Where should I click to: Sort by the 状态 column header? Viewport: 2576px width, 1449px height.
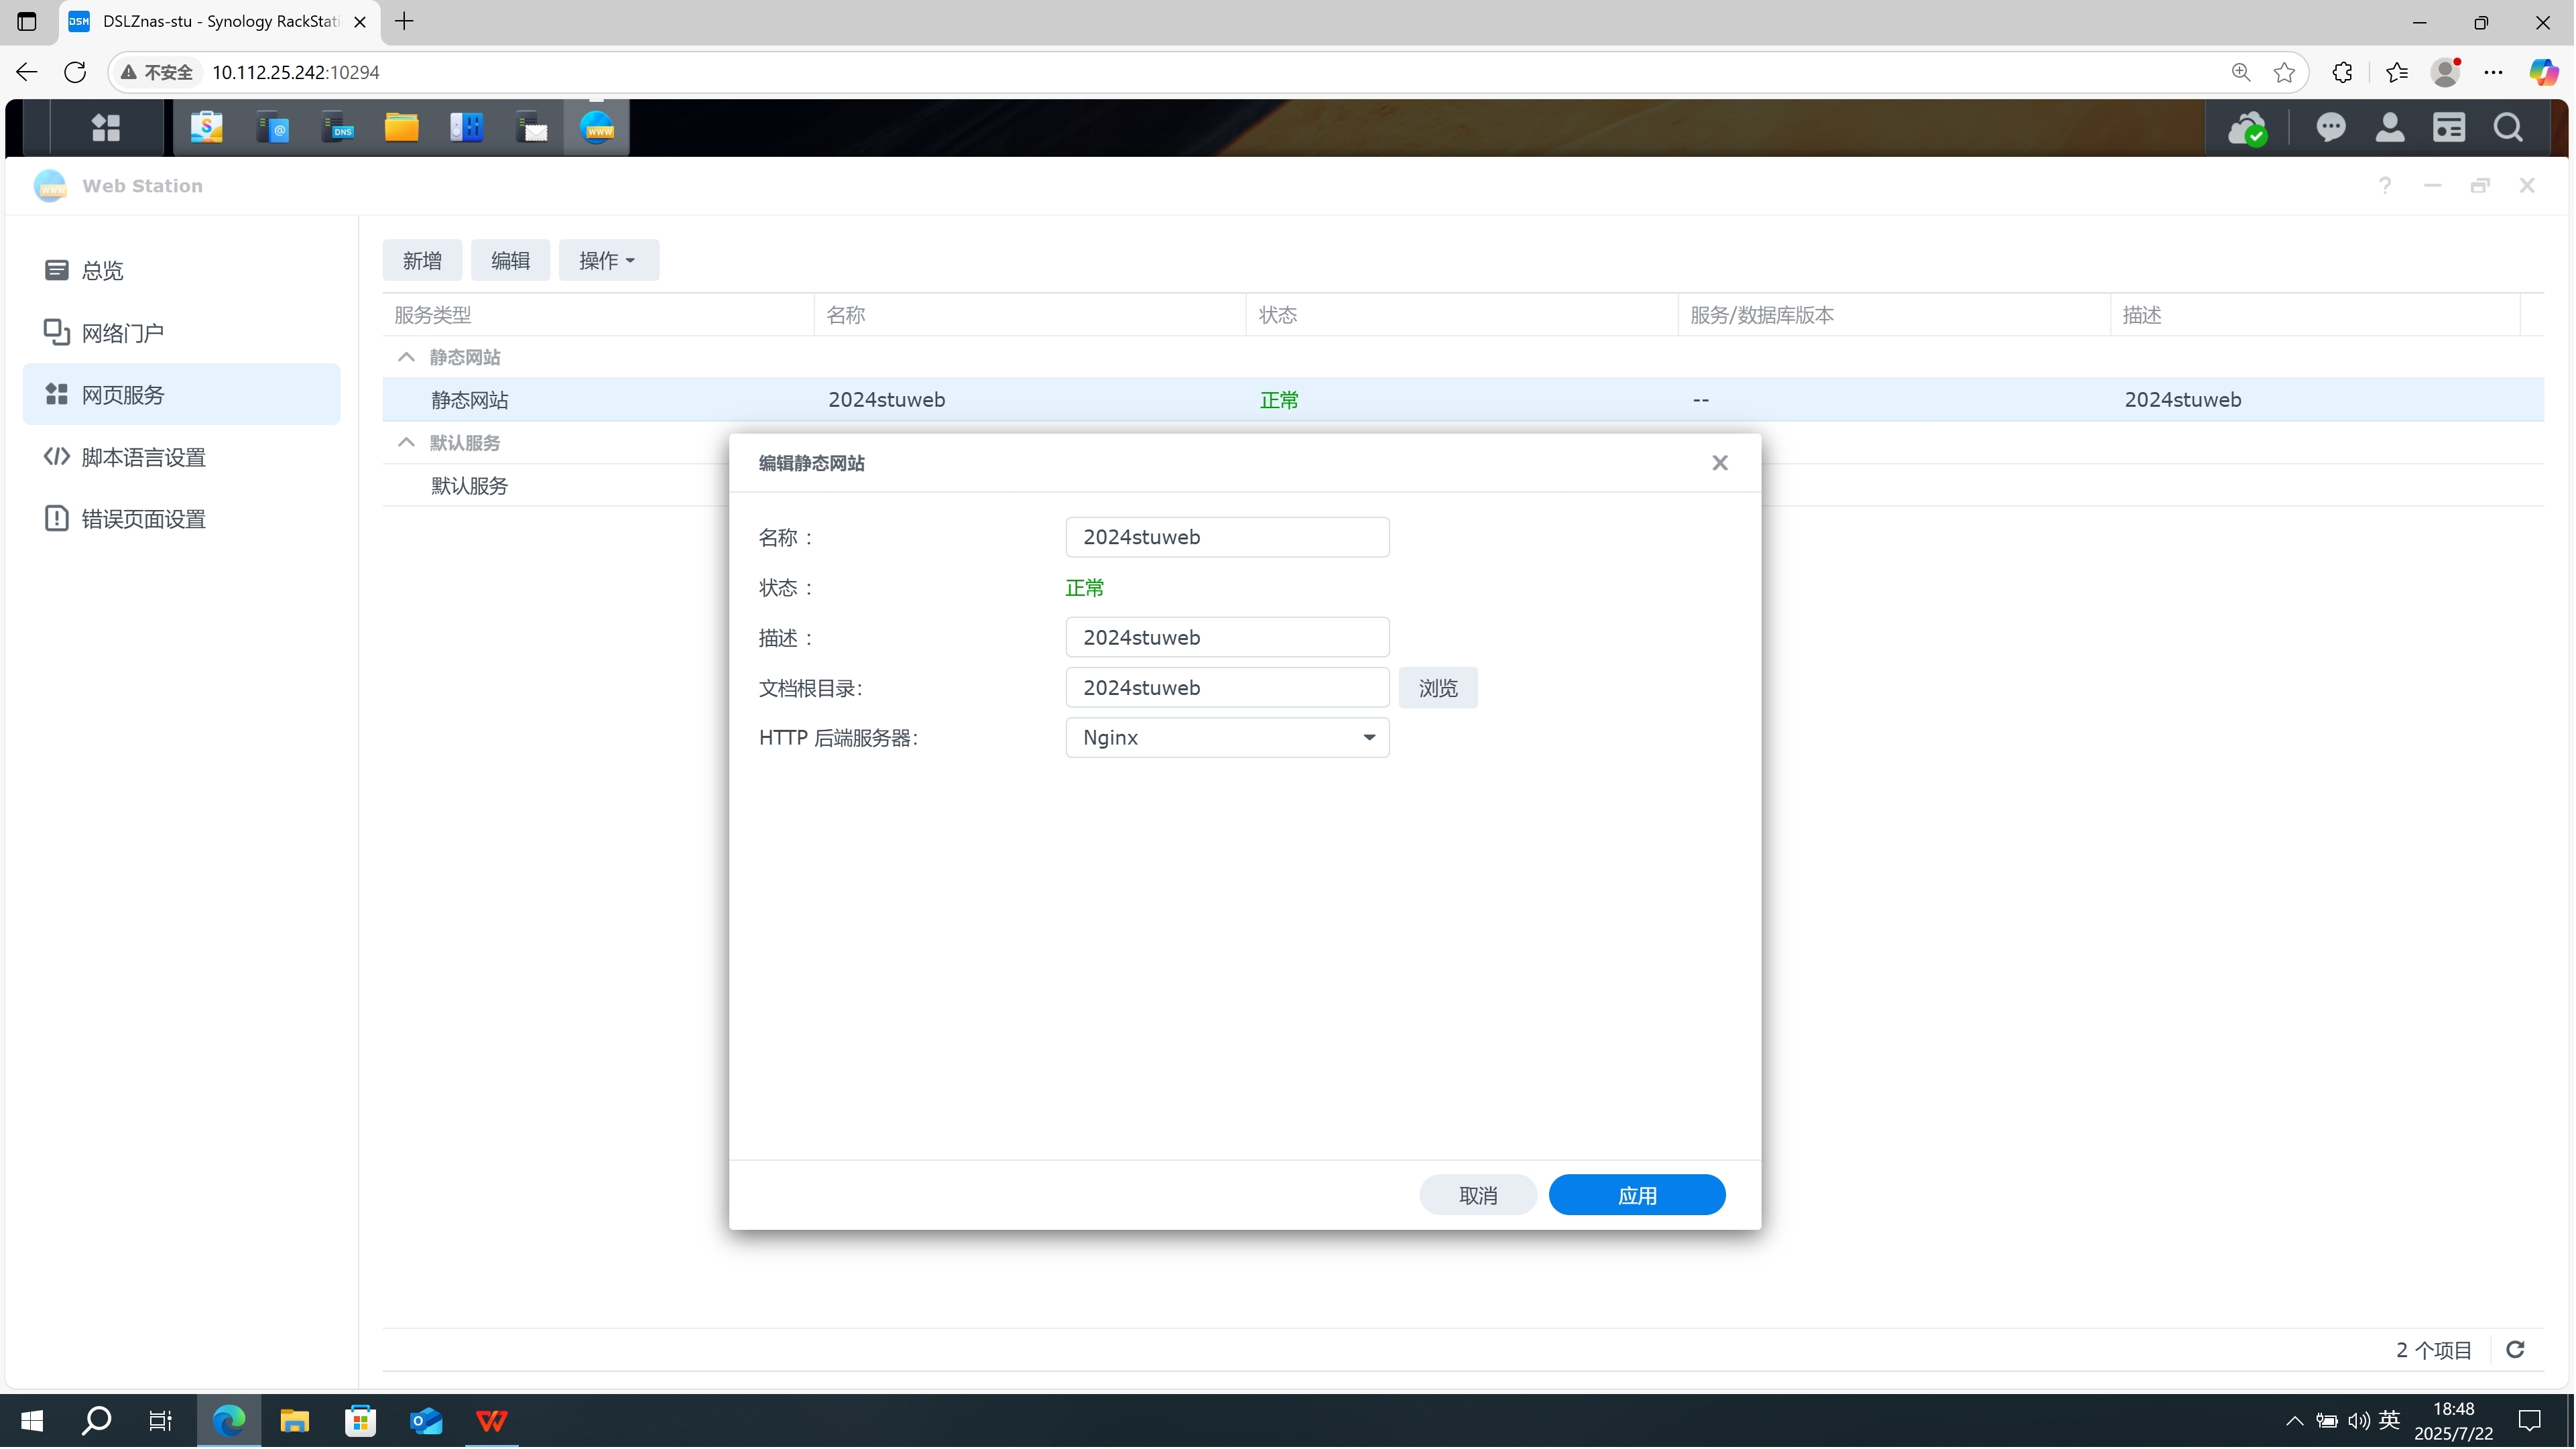(x=1462, y=315)
